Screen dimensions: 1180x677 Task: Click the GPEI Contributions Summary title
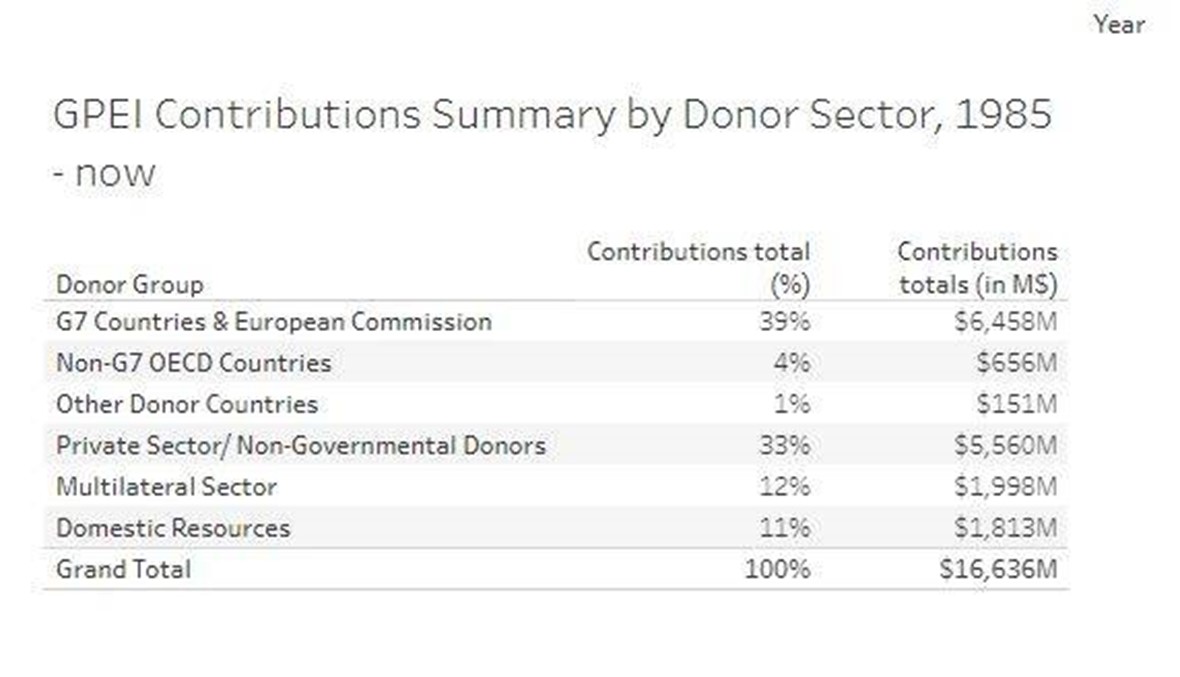tap(551, 116)
